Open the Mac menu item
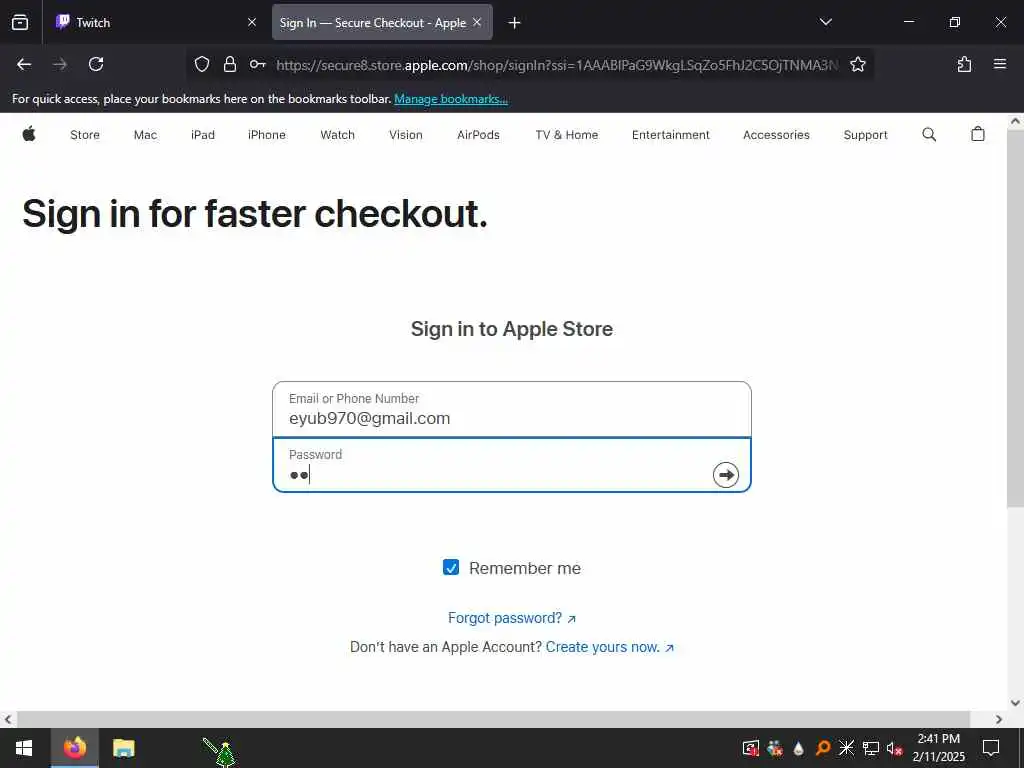 point(145,135)
